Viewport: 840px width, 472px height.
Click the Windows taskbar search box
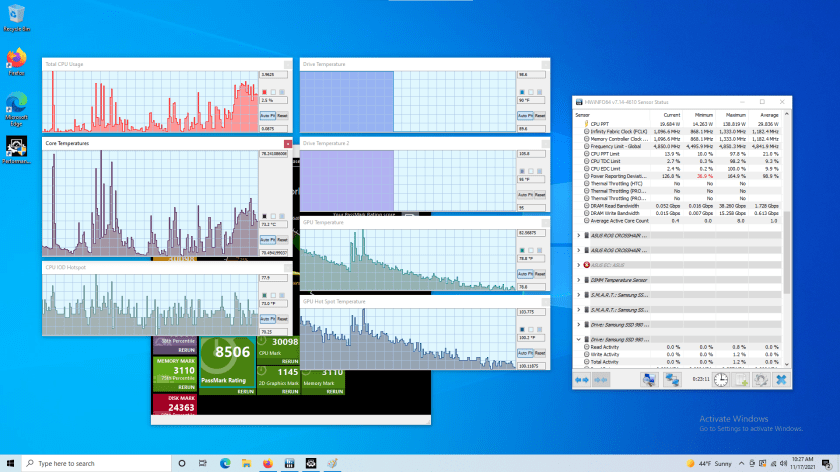click(x=90, y=463)
